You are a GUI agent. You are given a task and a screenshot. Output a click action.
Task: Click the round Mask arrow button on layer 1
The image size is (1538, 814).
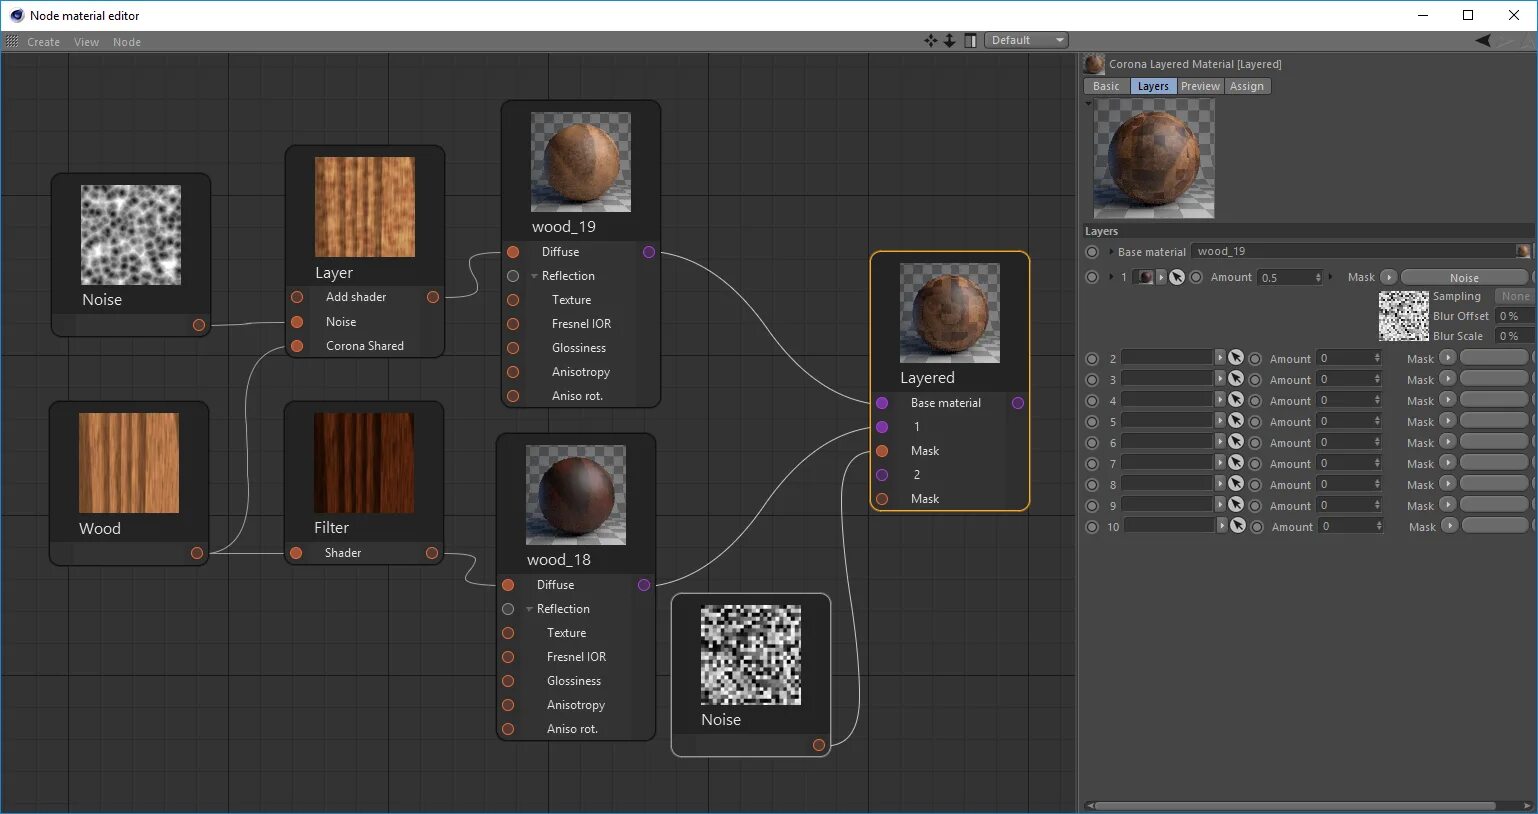click(1388, 277)
